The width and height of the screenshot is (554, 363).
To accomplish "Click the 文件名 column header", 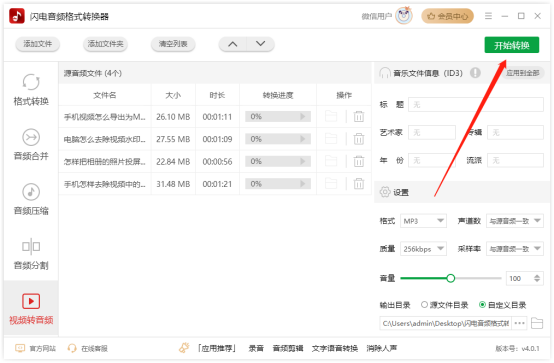I will point(105,95).
